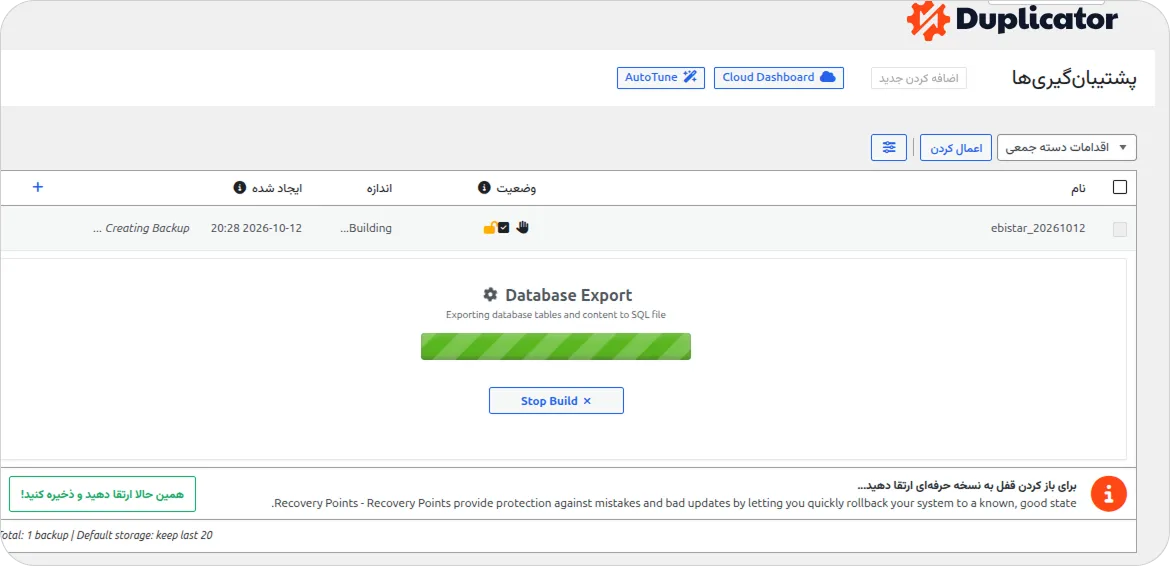Open the Cloud Dashboard

[778, 78]
